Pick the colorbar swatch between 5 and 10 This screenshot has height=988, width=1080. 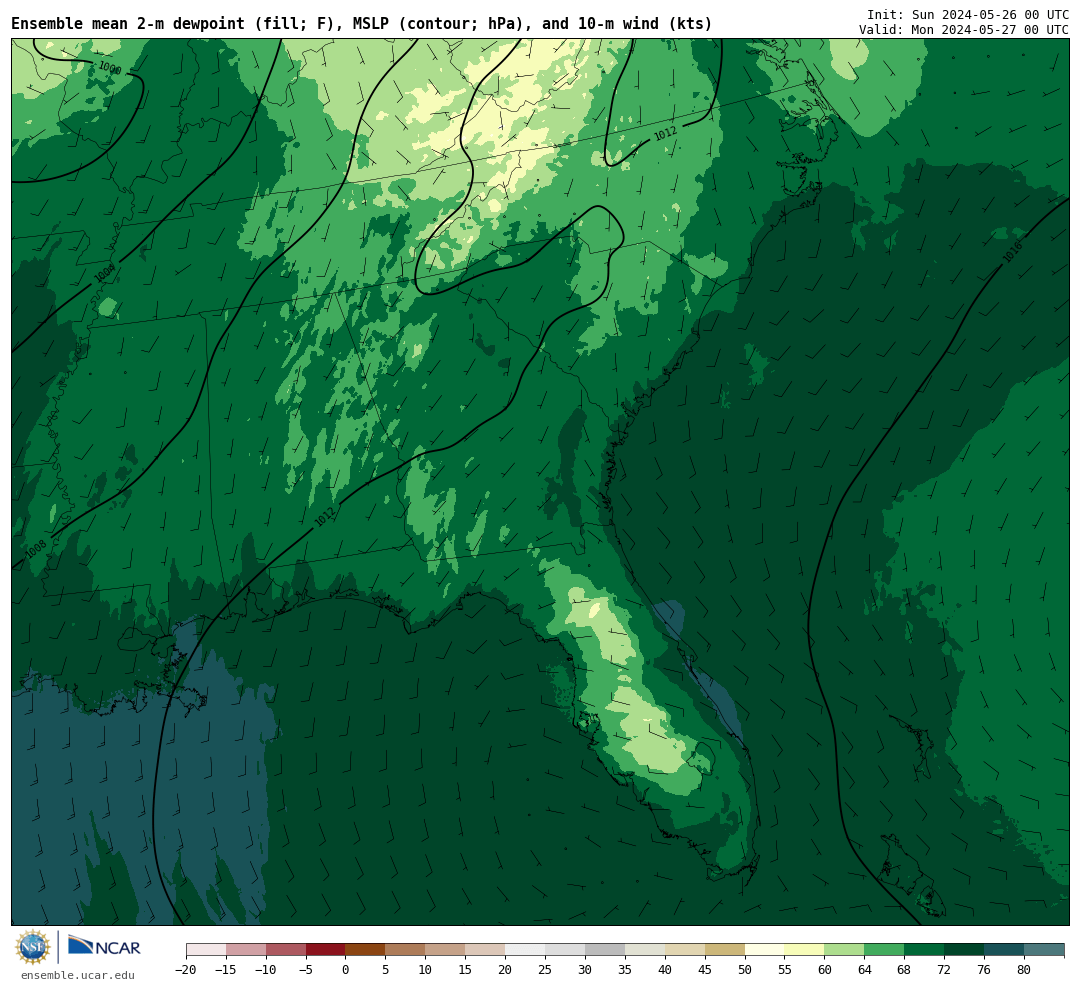pos(406,949)
